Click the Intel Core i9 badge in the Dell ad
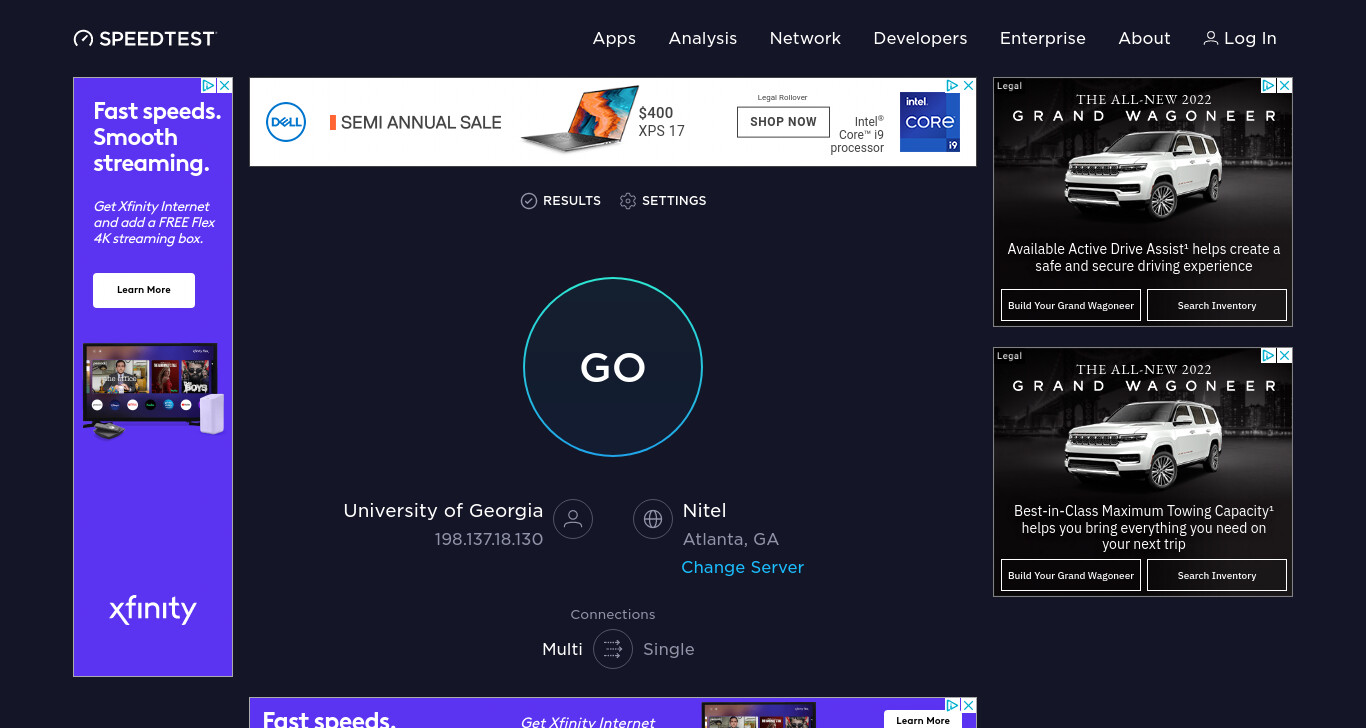 (930, 122)
